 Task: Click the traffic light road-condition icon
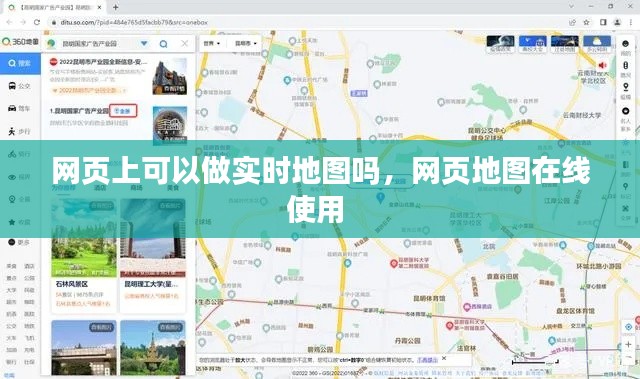[625, 65]
